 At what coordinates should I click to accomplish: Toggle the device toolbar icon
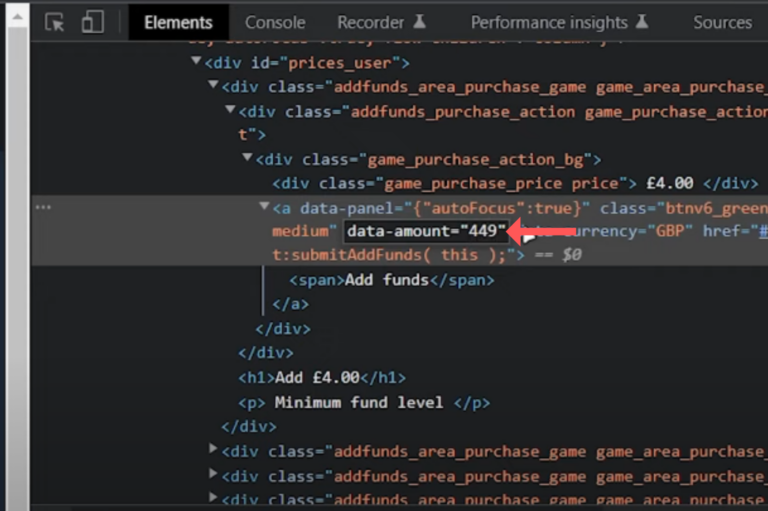click(92, 22)
